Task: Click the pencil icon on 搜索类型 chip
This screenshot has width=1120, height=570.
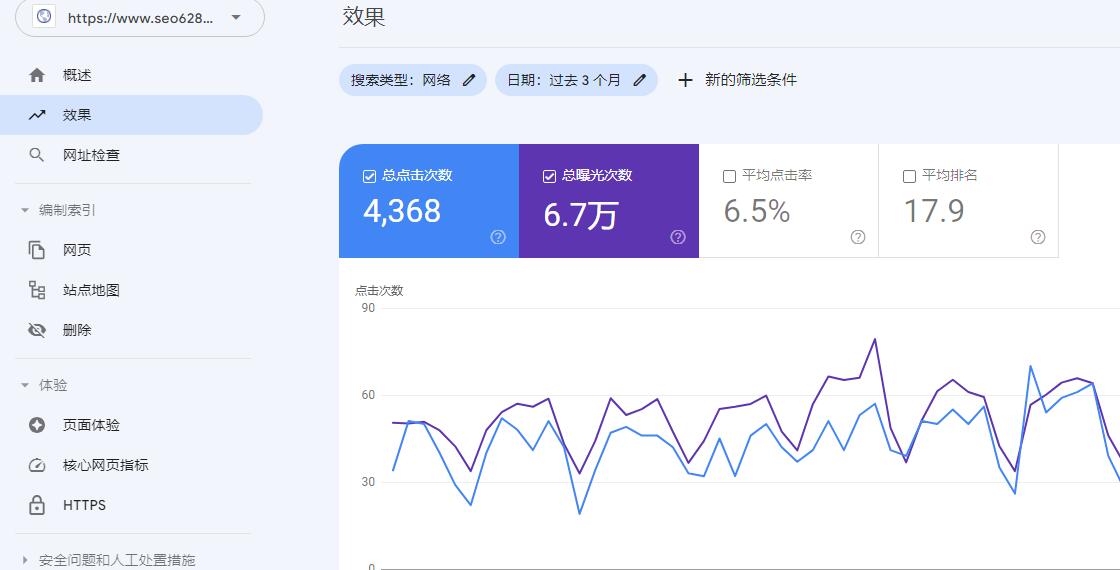Action: 469,80
